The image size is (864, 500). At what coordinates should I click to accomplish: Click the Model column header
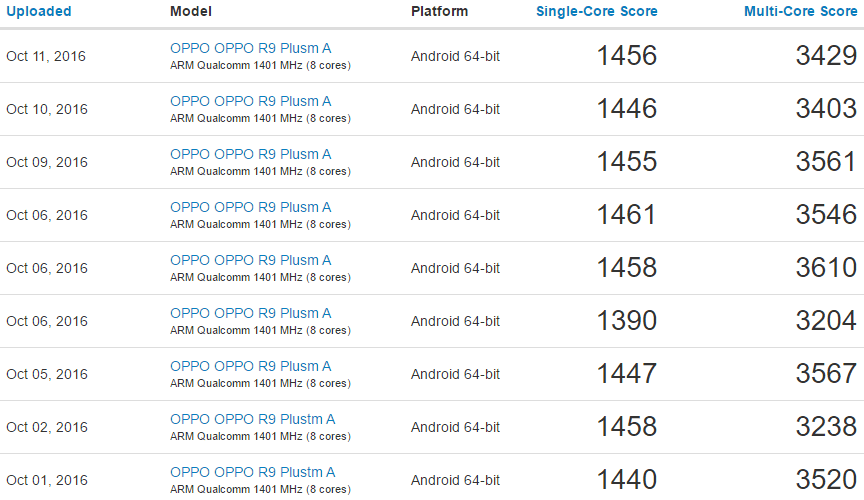191,11
